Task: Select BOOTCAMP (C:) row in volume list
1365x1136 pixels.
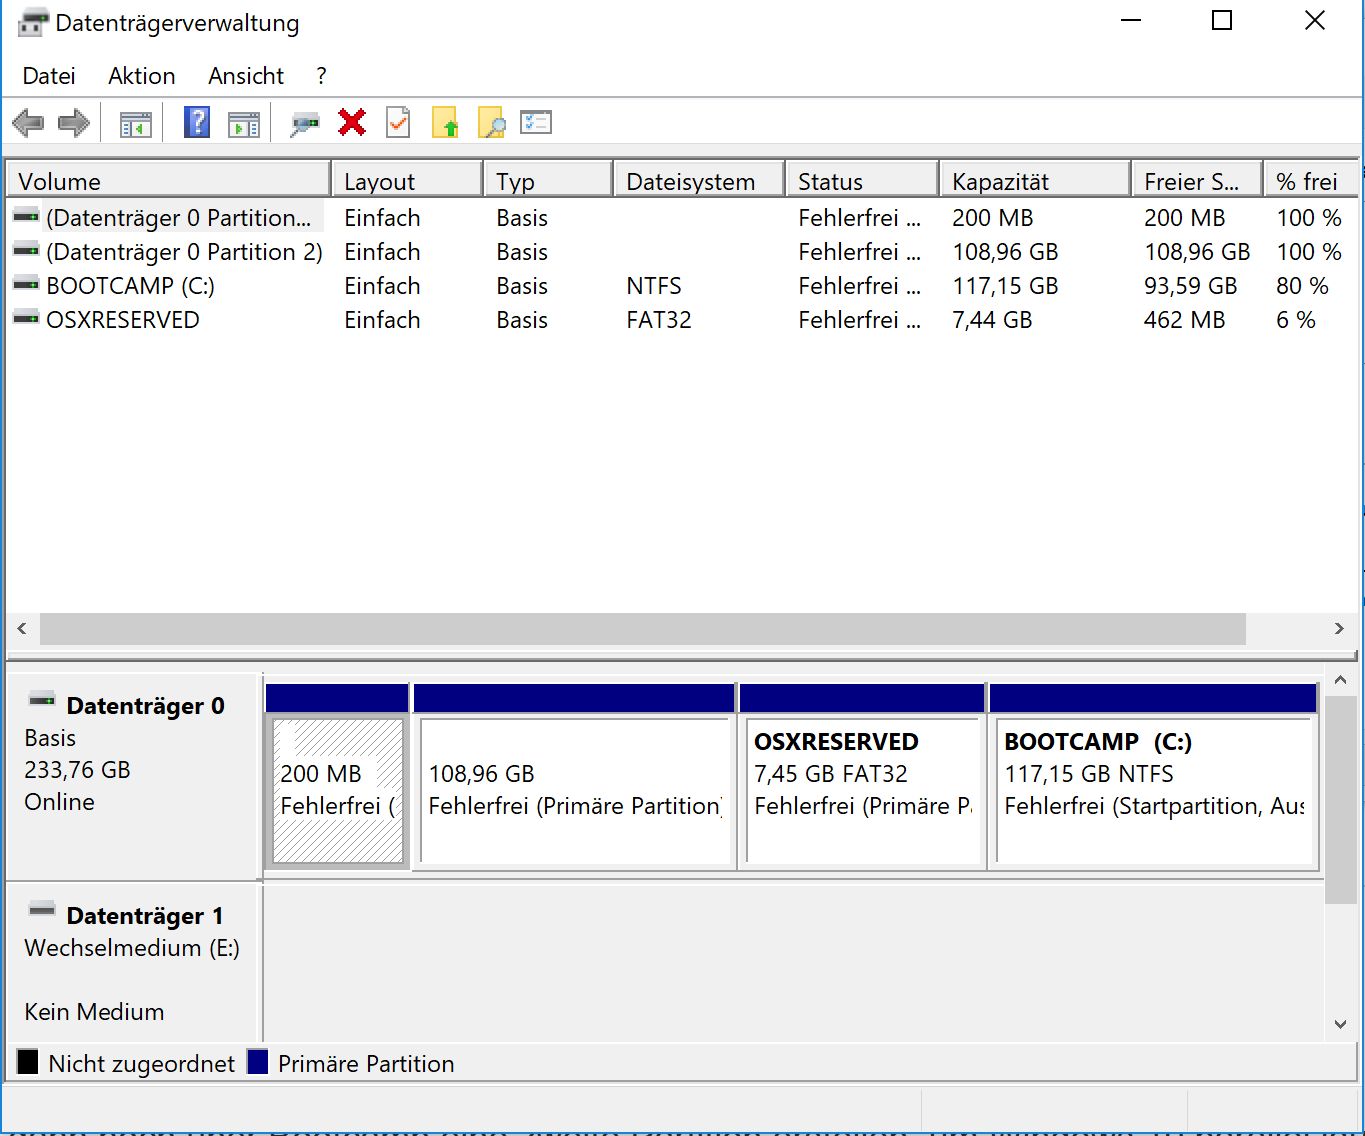Action: point(130,286)
